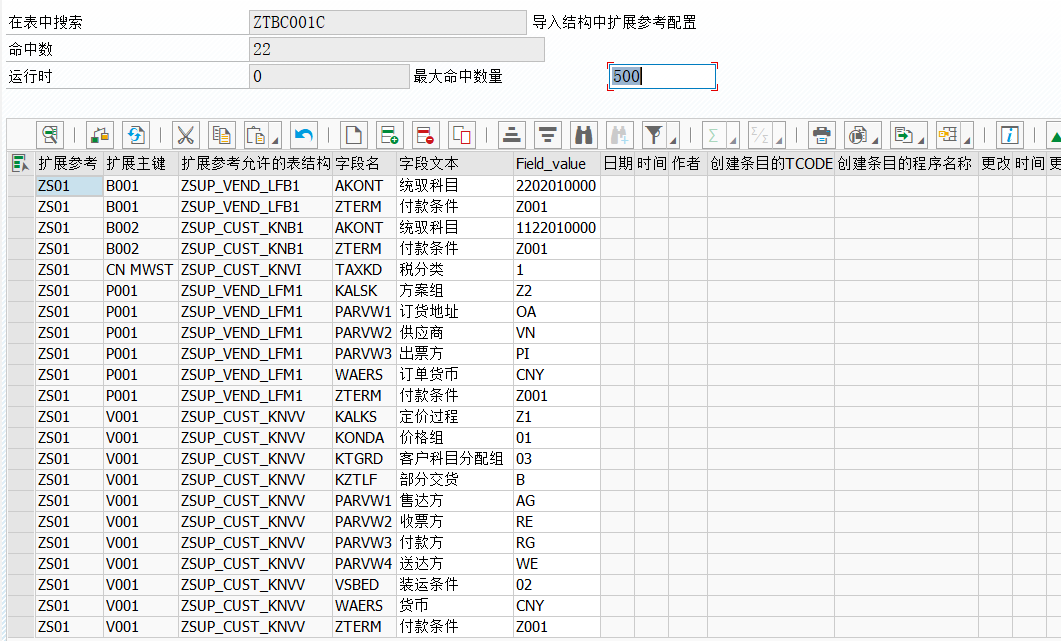
Task: Click the 创建条目的TCODE column header
Action: 771,164
